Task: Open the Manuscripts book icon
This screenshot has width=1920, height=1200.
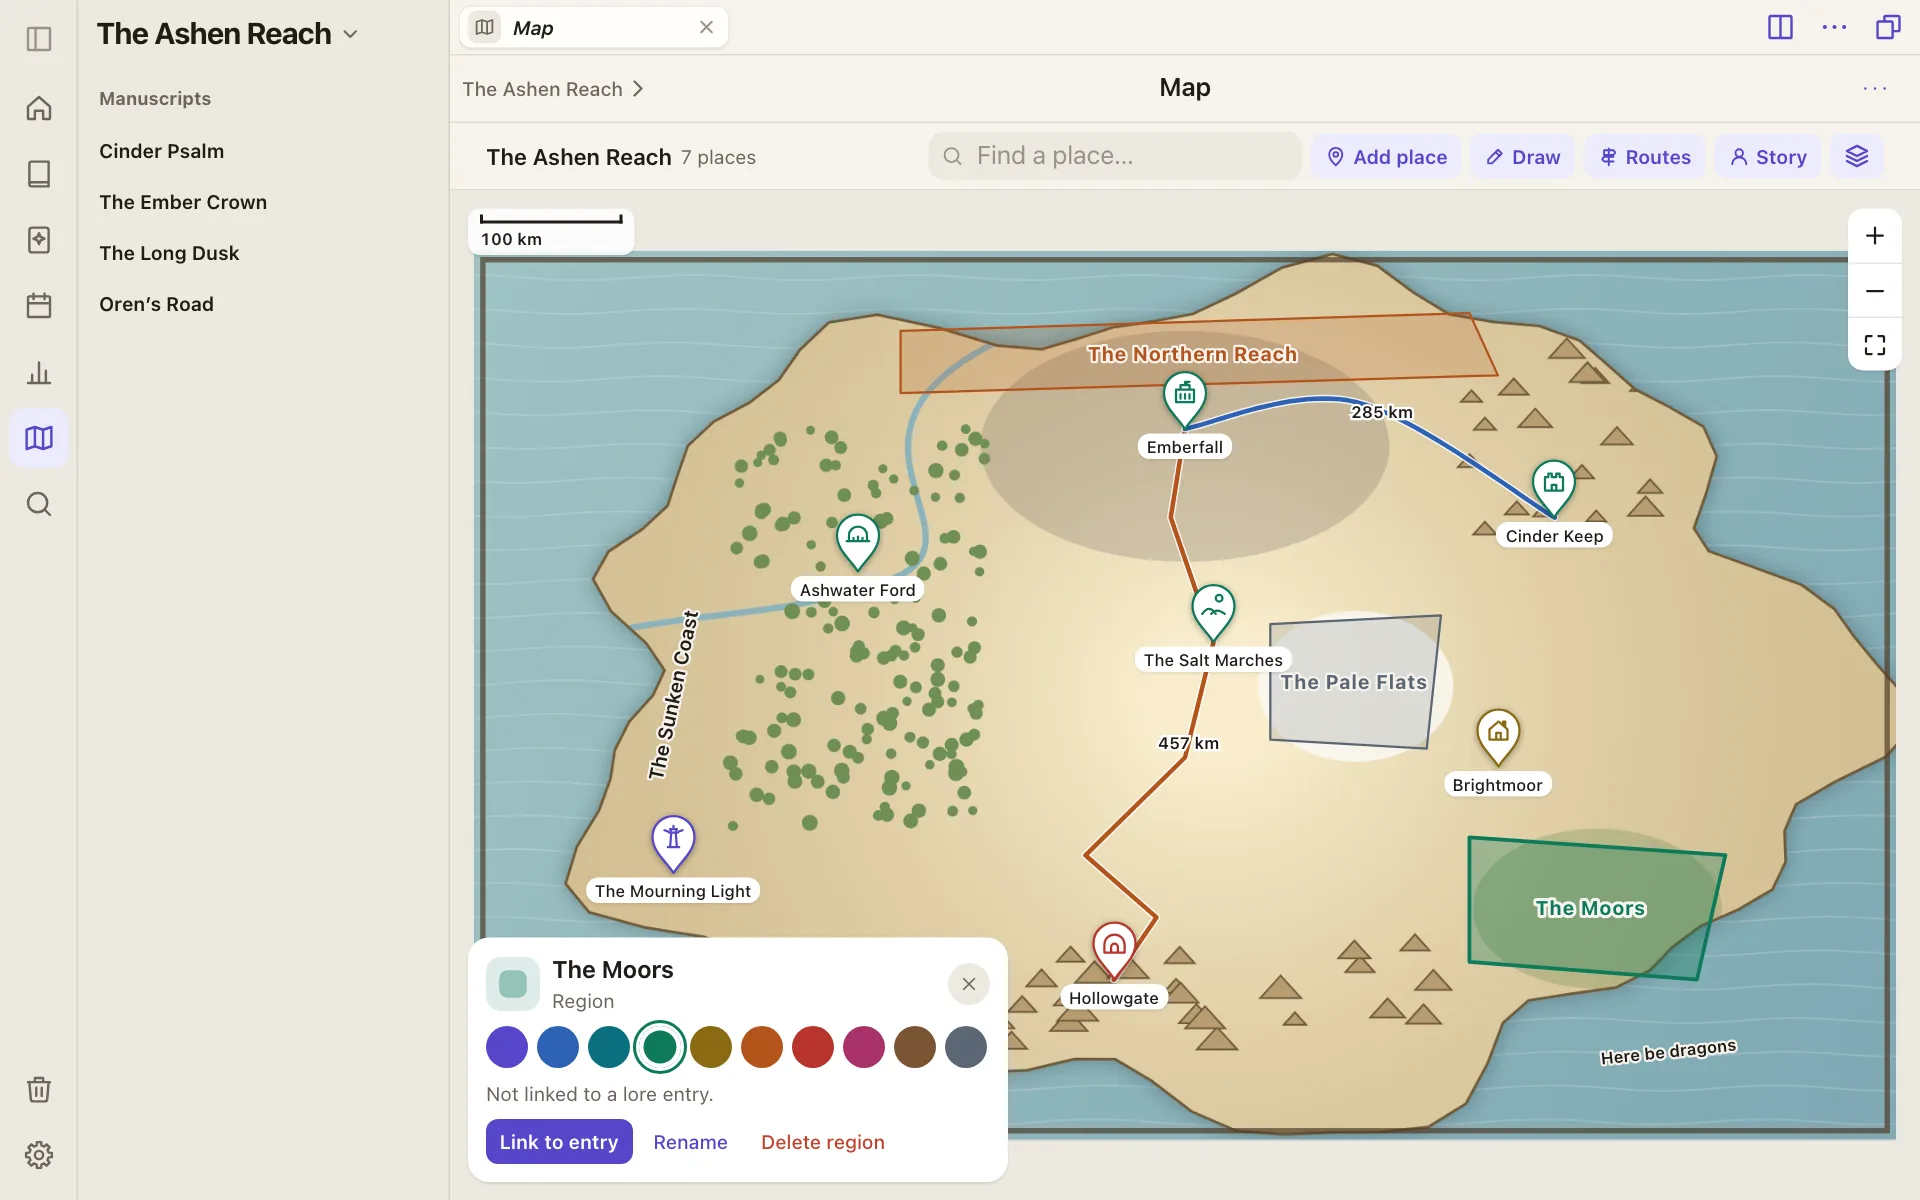Action: coord(39,174)
